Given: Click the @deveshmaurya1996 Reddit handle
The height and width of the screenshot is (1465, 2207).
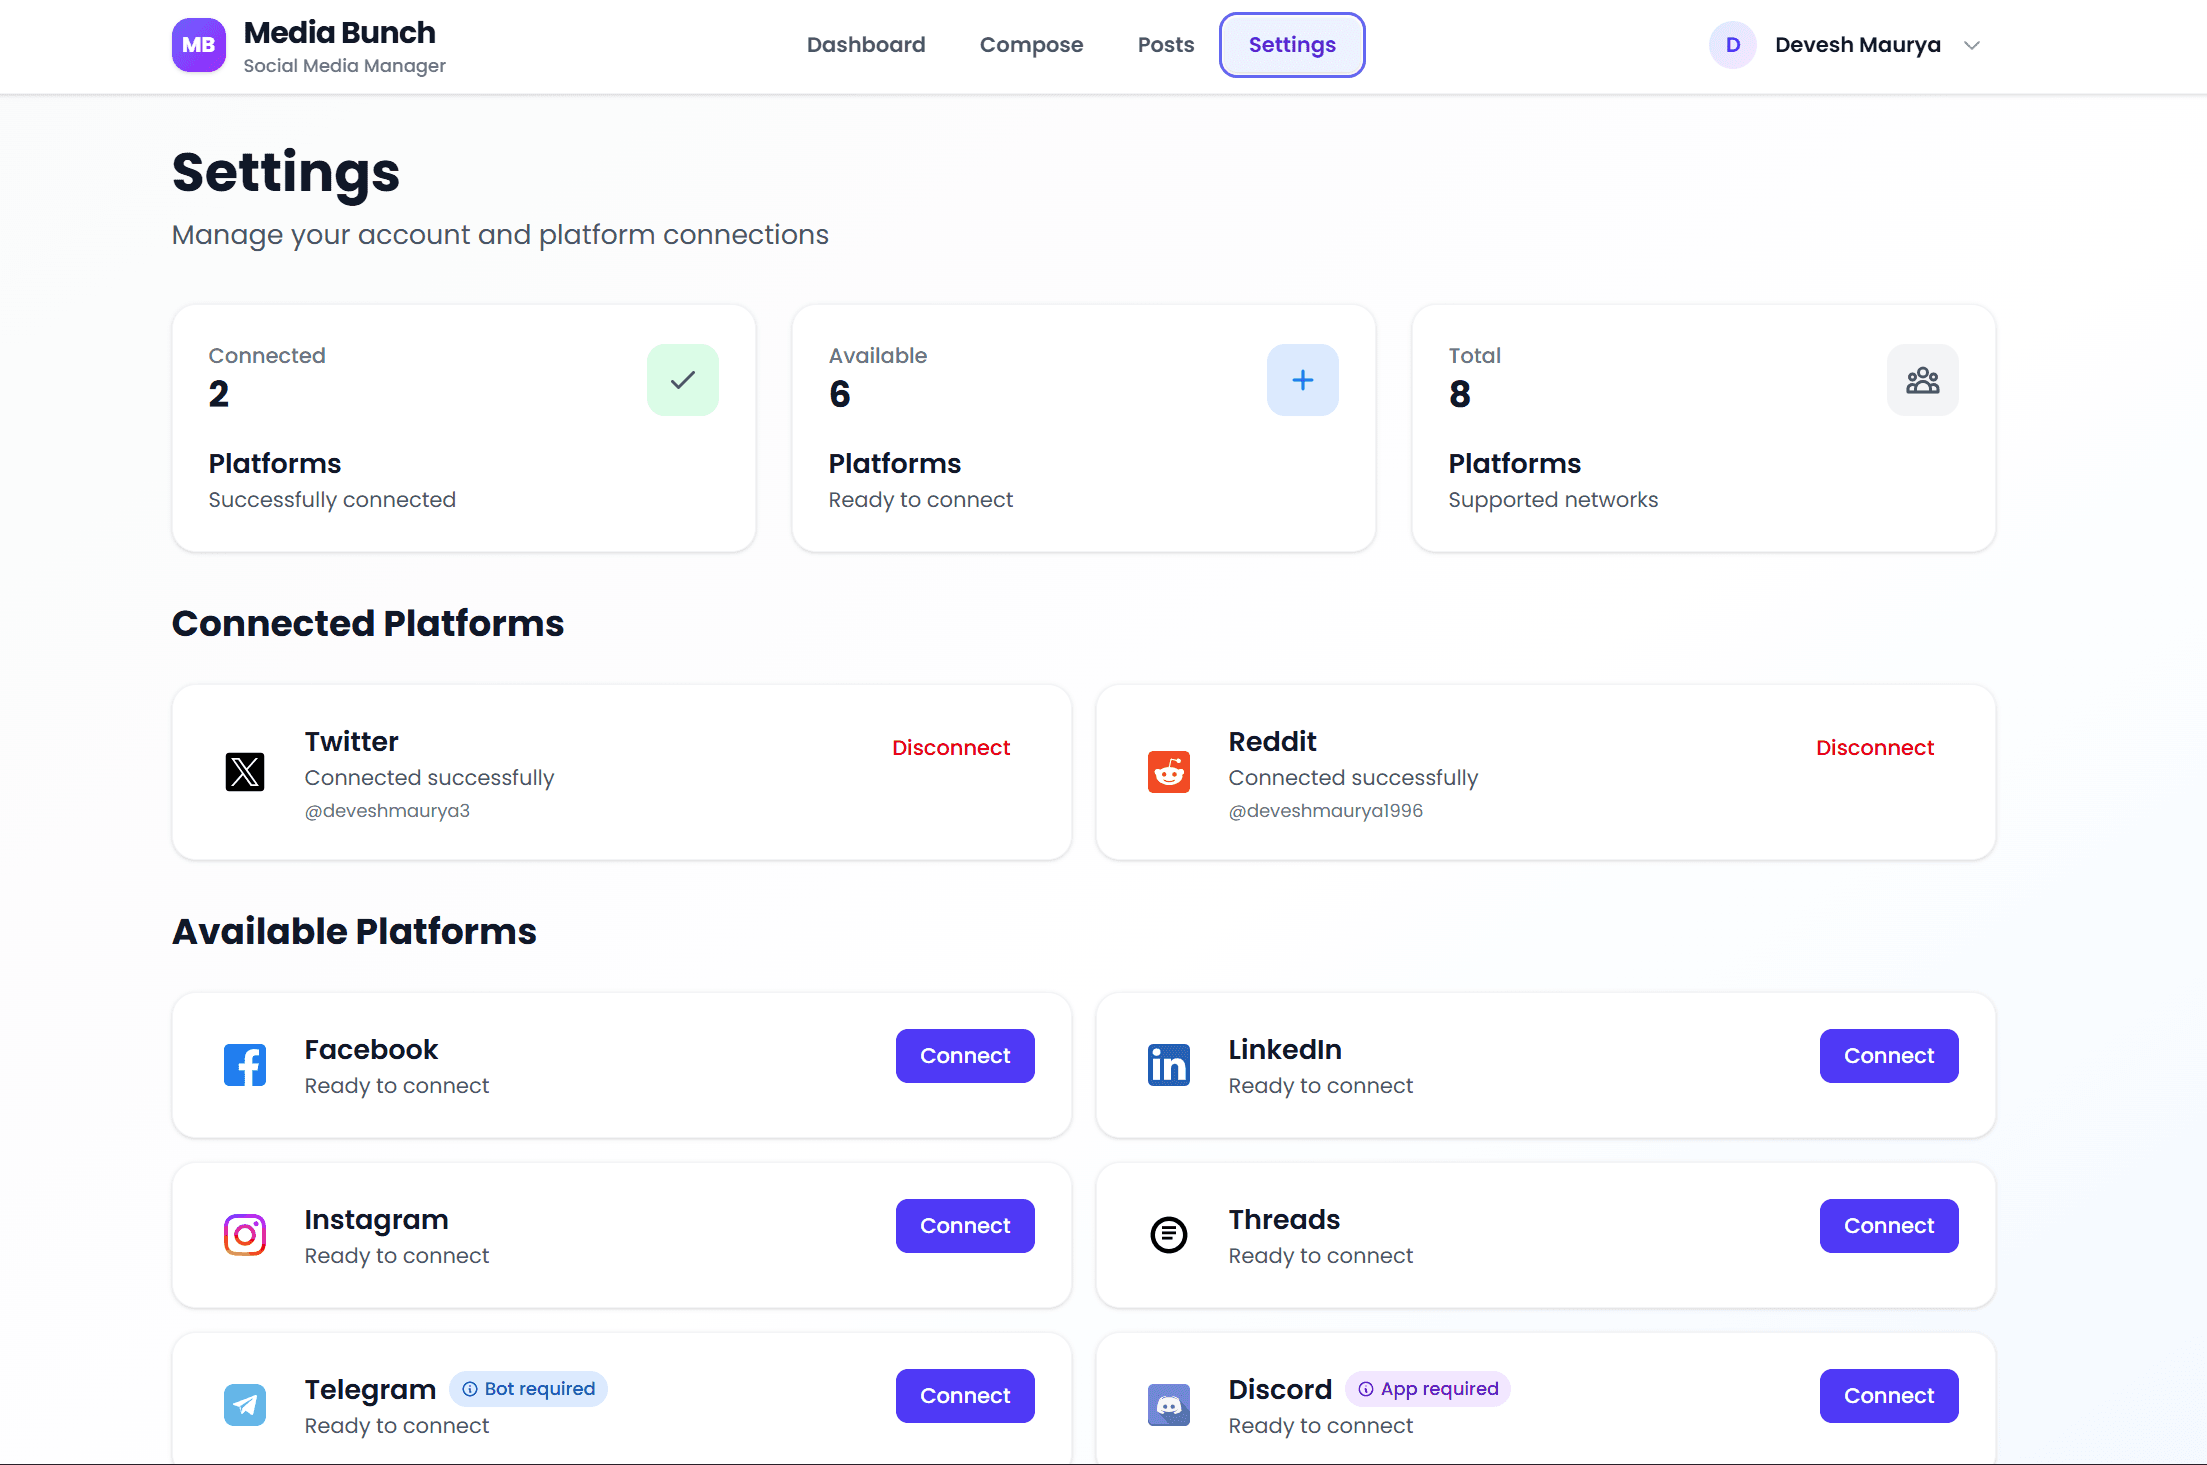Looking at the screenshot, I should (1326, 811).
